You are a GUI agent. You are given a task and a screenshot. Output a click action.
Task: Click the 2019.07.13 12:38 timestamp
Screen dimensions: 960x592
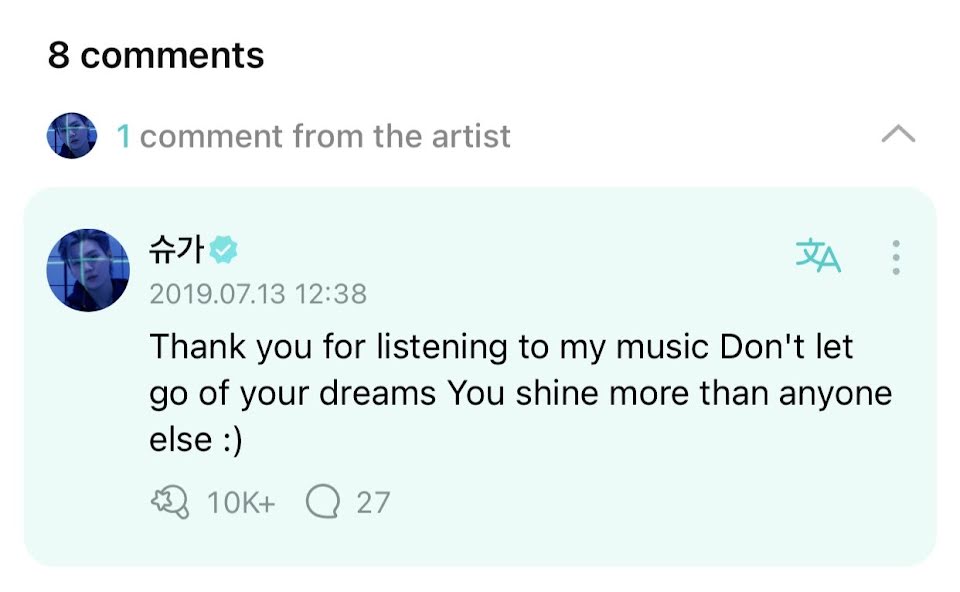(x=257, y=294)
